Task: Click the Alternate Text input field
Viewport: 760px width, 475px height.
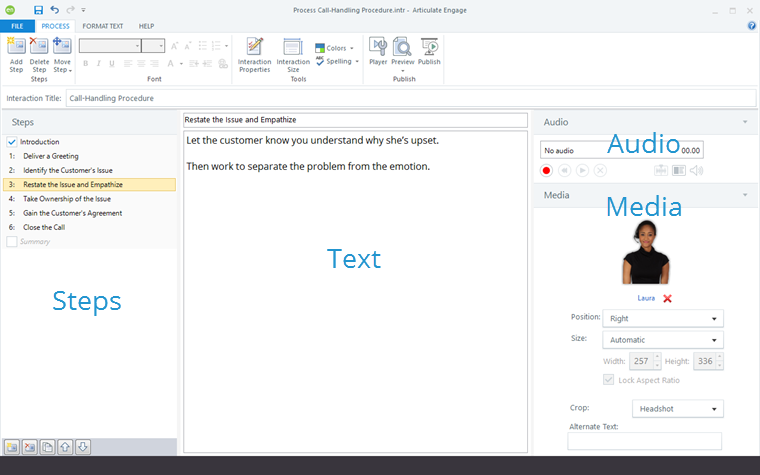Action: [644, 441]
